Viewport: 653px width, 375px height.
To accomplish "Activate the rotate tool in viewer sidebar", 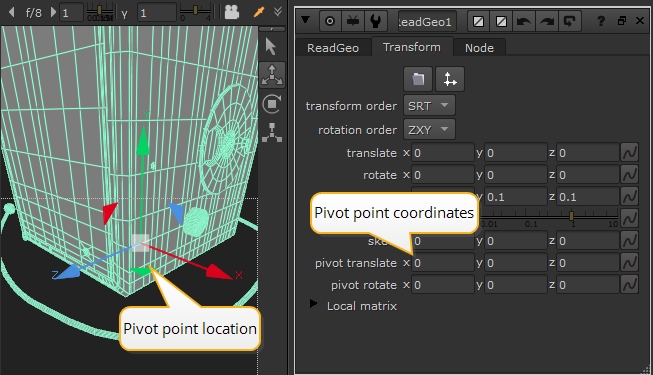I will coord(272,104).
